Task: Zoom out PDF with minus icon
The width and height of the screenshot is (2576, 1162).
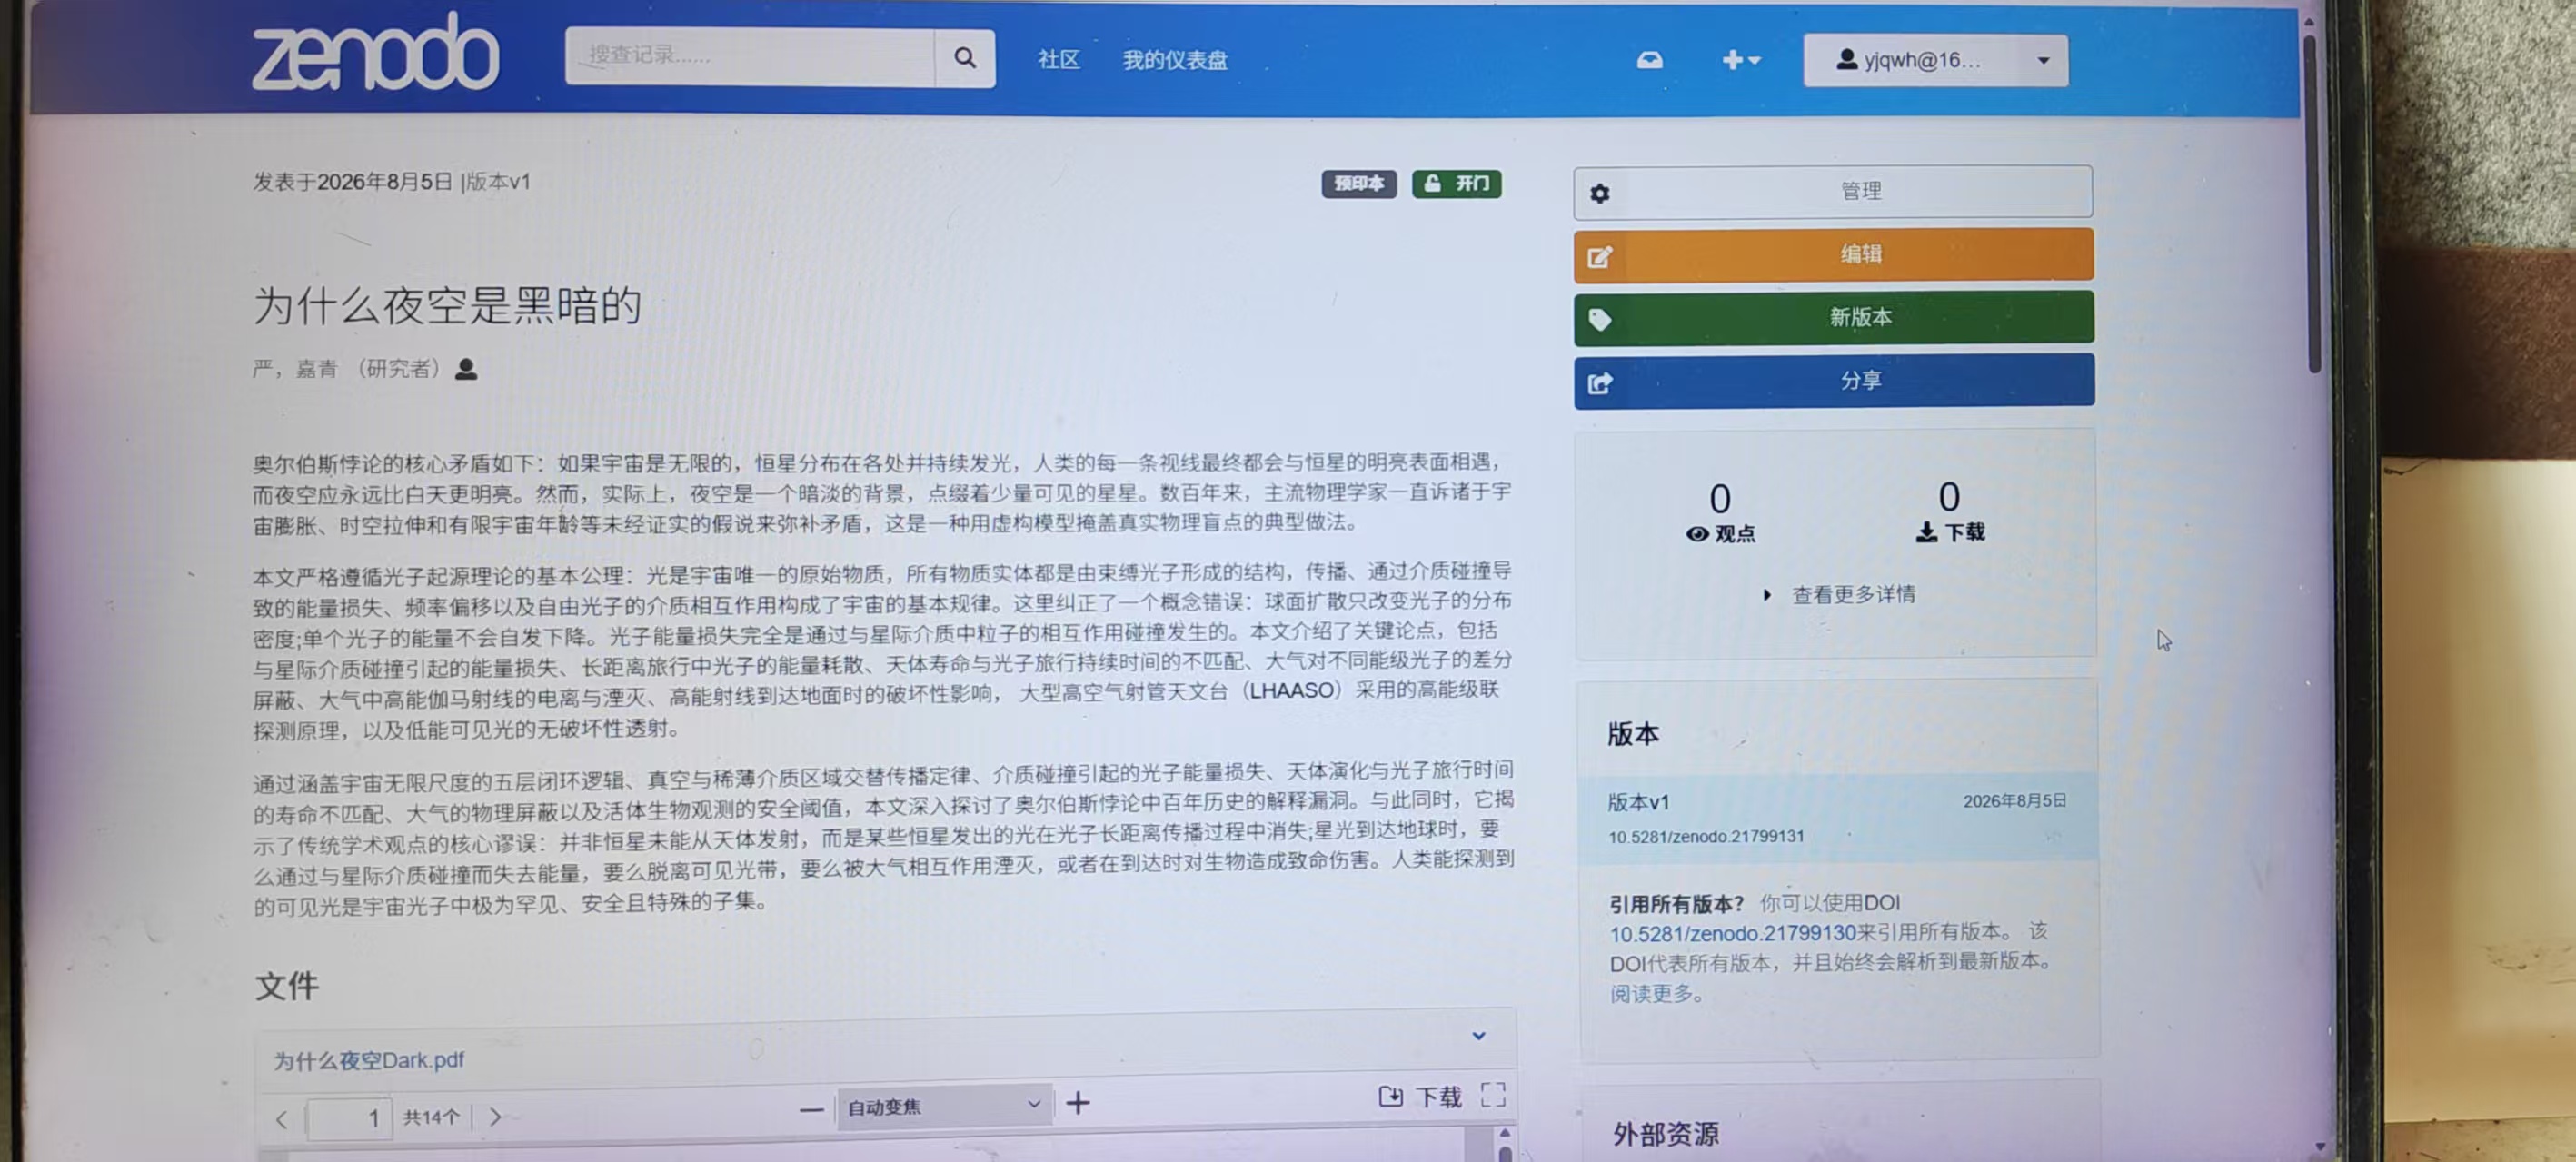Action: tap(811, 1109)
